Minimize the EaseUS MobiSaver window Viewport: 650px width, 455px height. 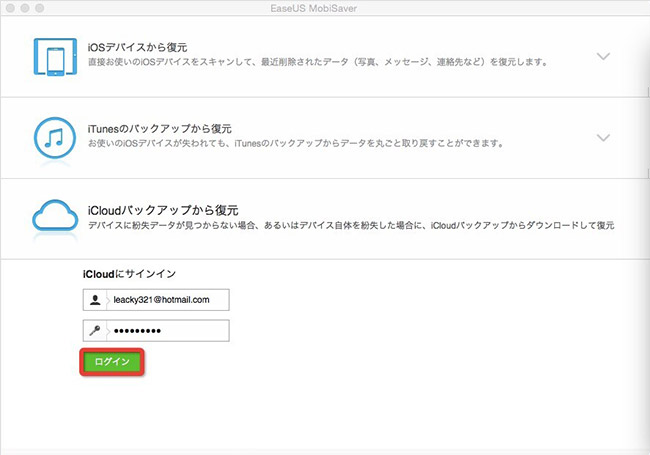click(x=25, y=8)
